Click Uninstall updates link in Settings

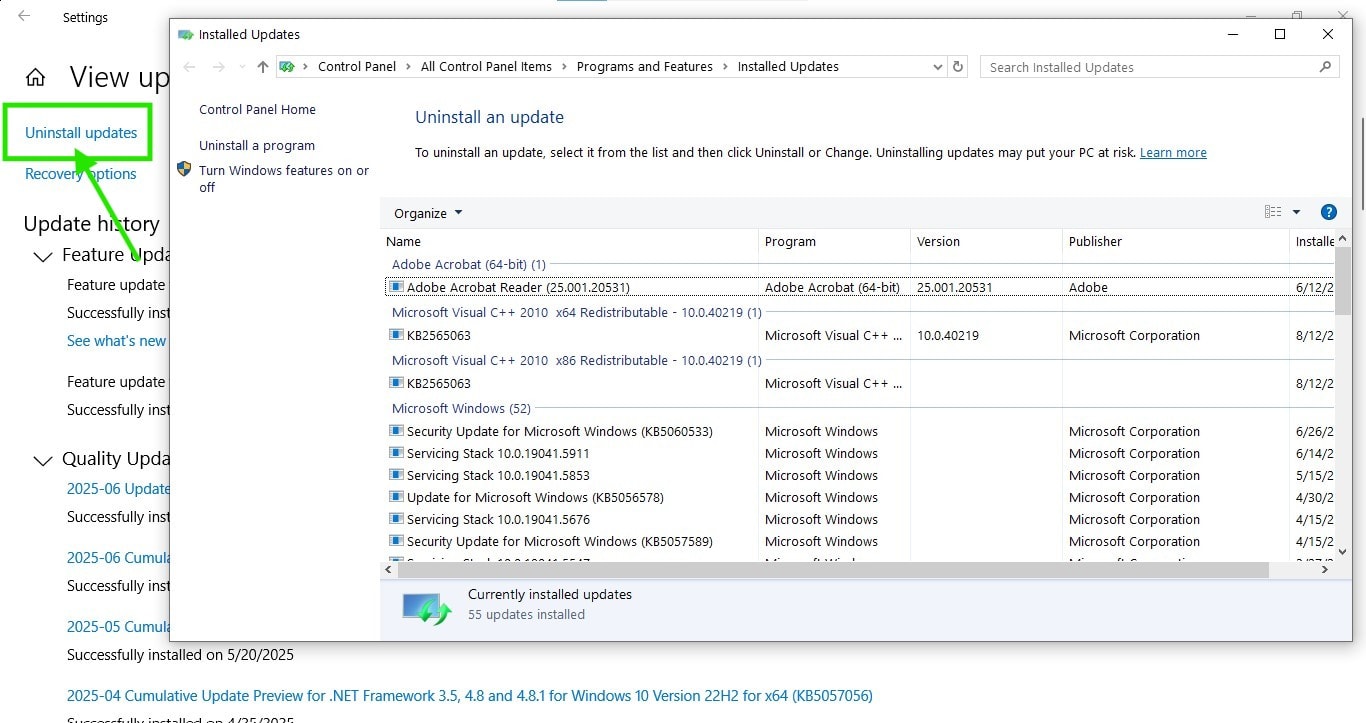[x=81, y=133]
